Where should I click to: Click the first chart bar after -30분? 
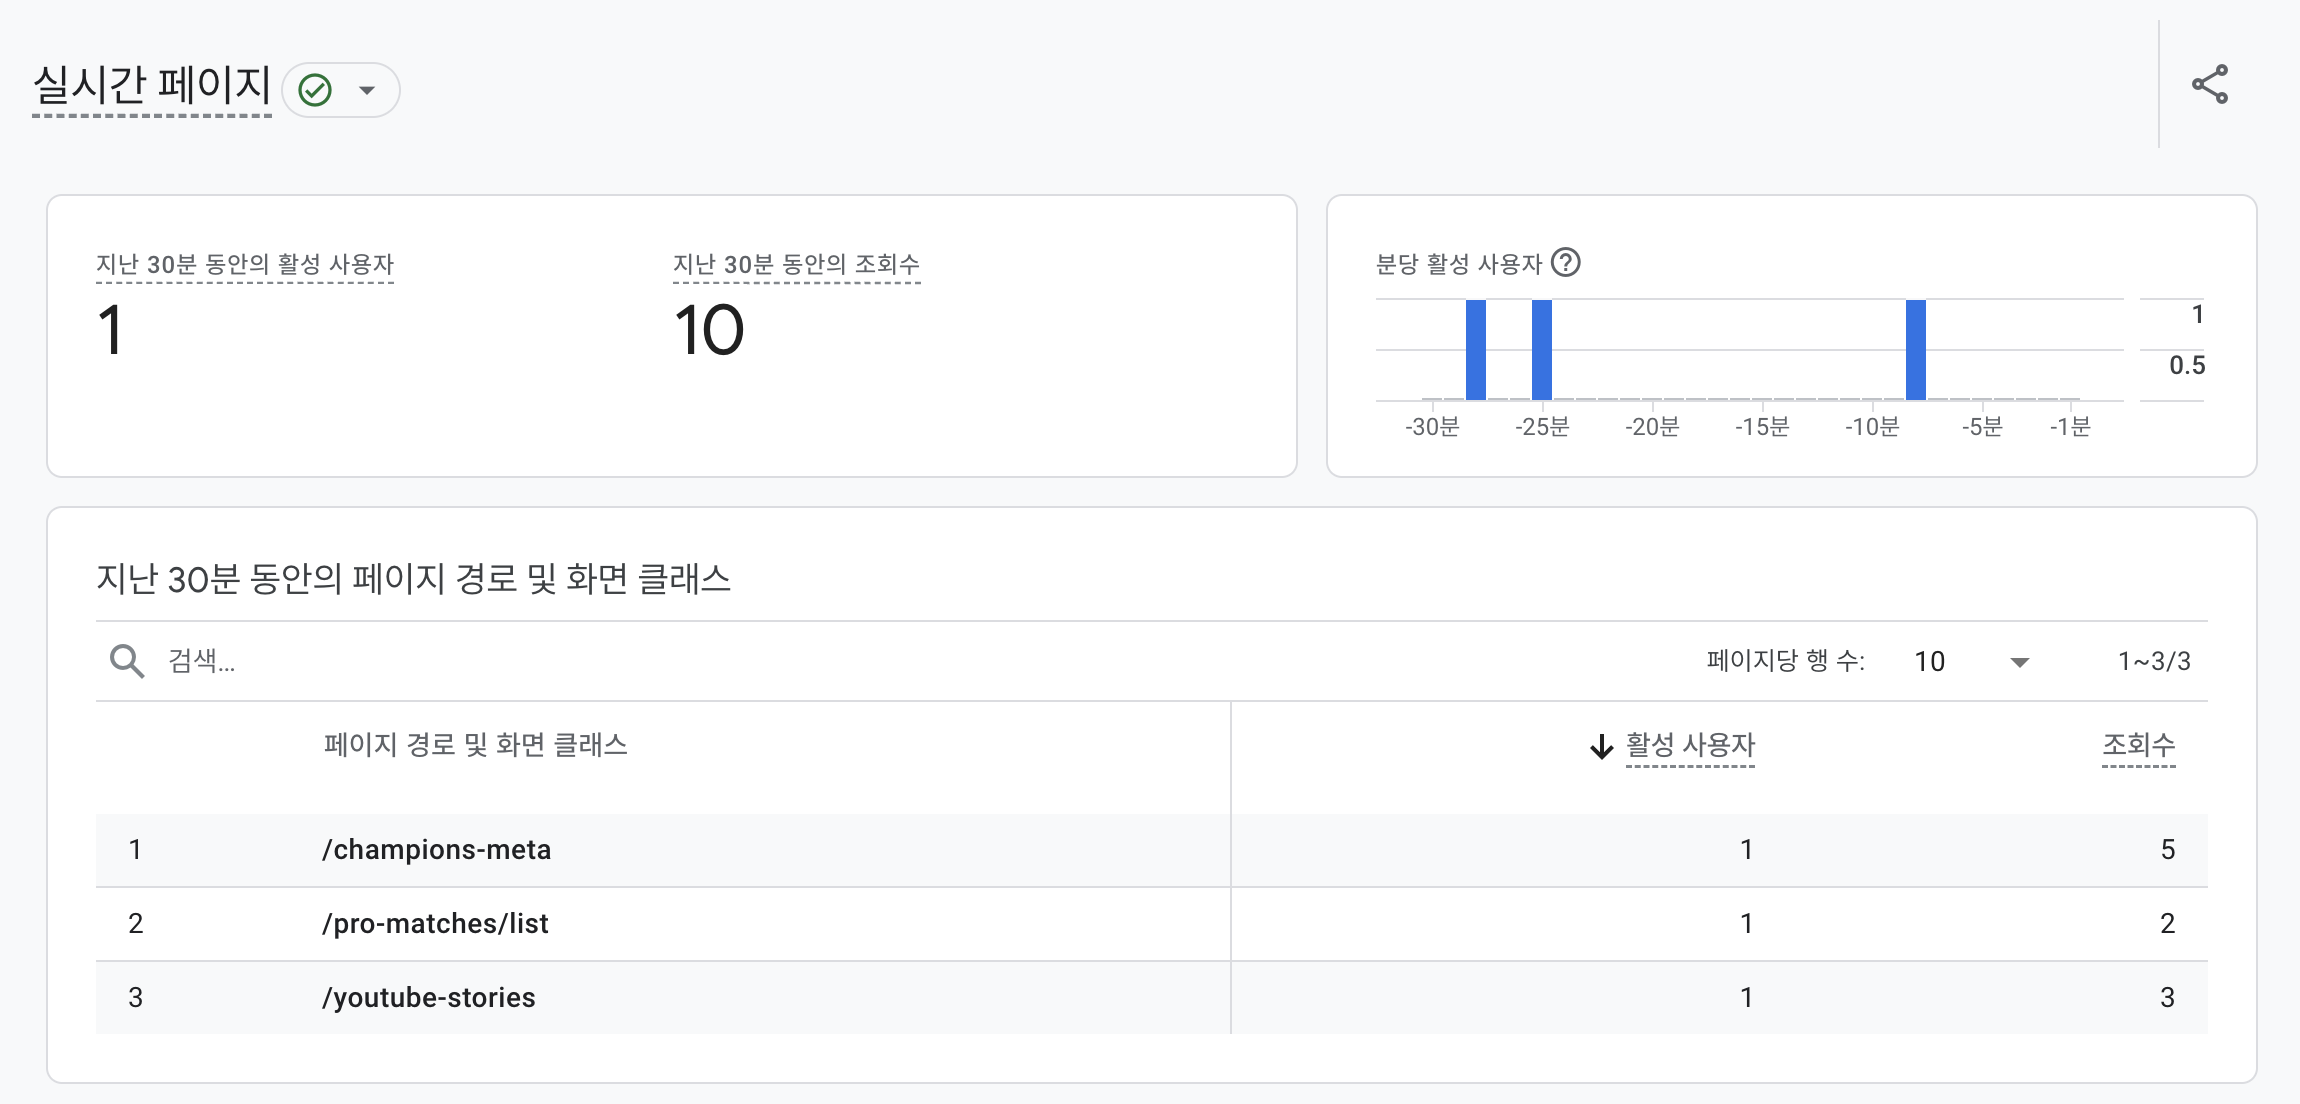pos(1475,350)
